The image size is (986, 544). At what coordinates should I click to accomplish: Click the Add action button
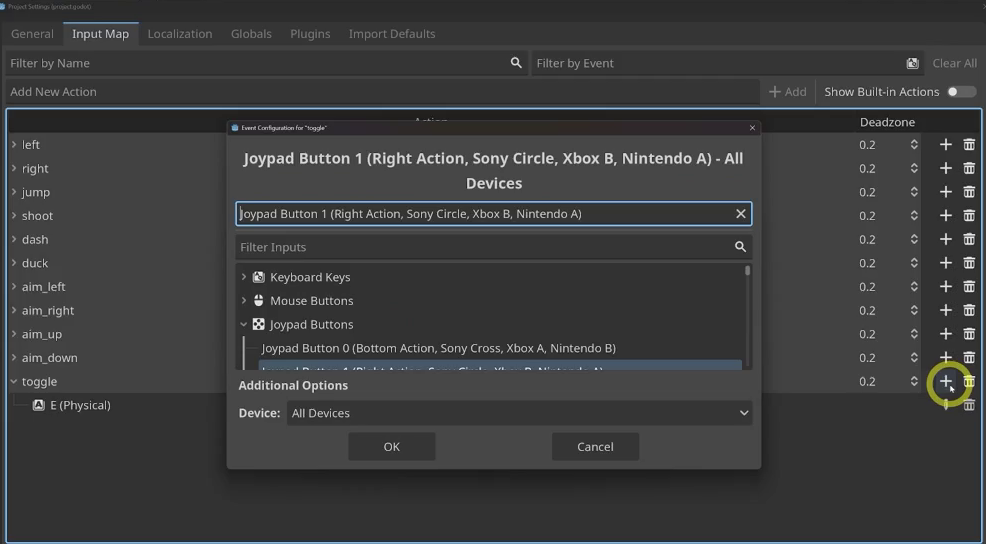(787, 92)
